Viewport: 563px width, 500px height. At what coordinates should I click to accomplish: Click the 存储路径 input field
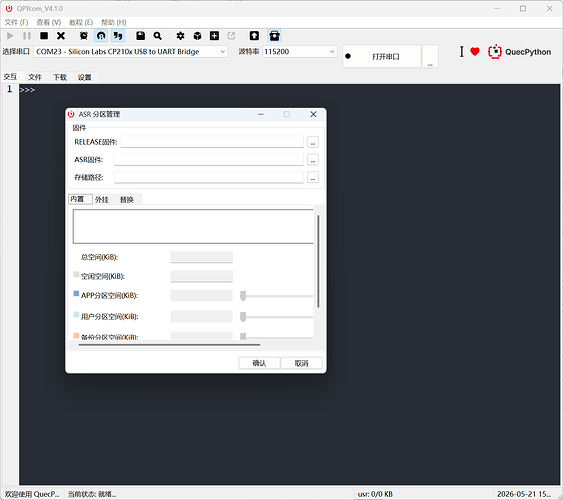[209, 177]
